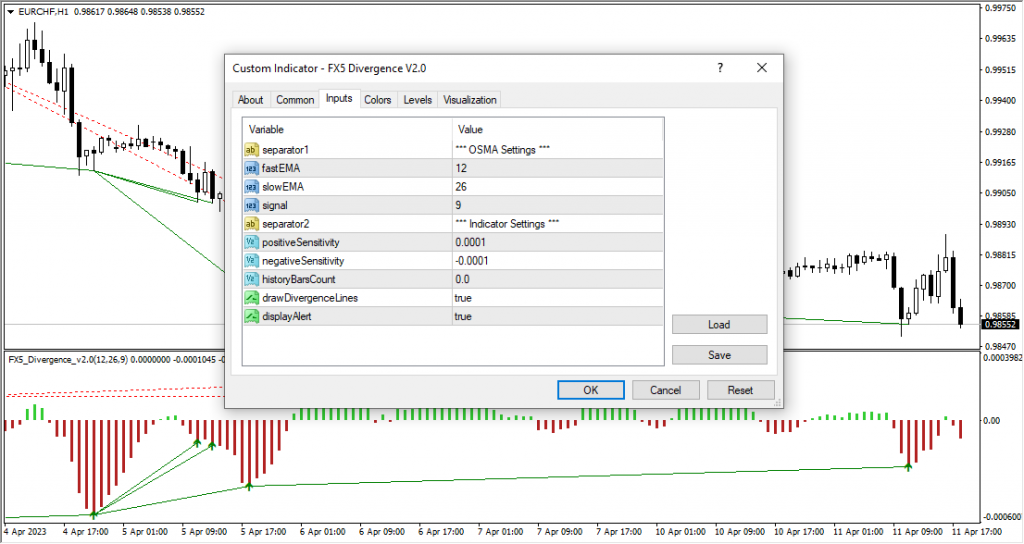Click the fastEMA integer type icon
The height and width of the screenshot is (544, 1024).
coord(252,168)
